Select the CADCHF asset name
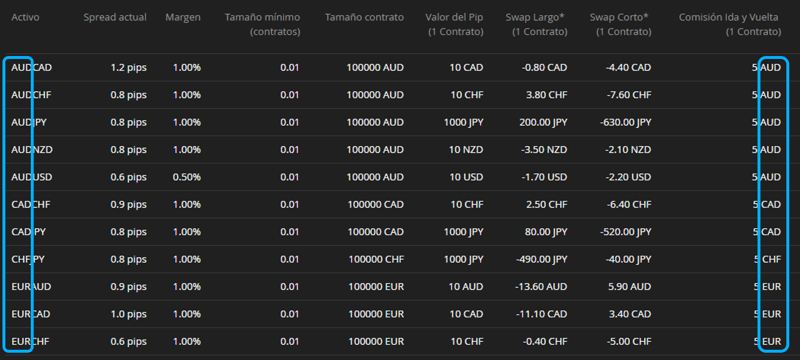Screen dimensions: 800x360 (31, 204)
